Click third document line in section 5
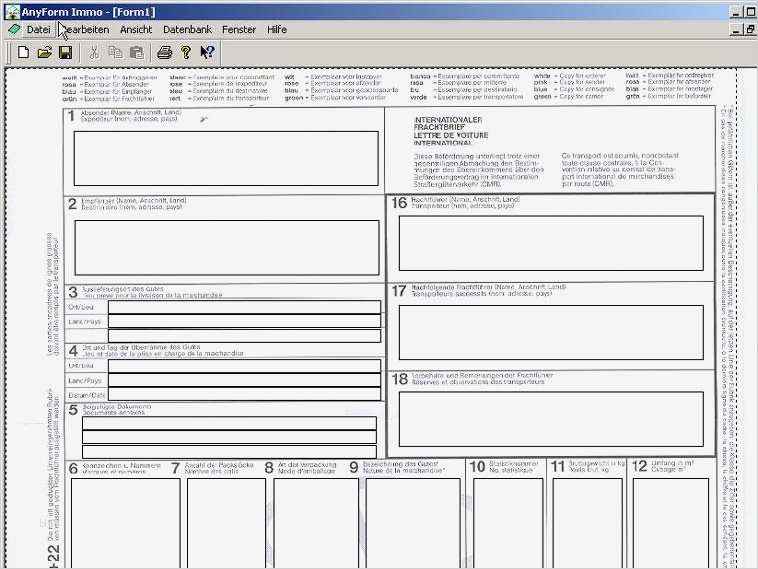Viewport: 758px width, 569px height. click(x=229, y=452)
